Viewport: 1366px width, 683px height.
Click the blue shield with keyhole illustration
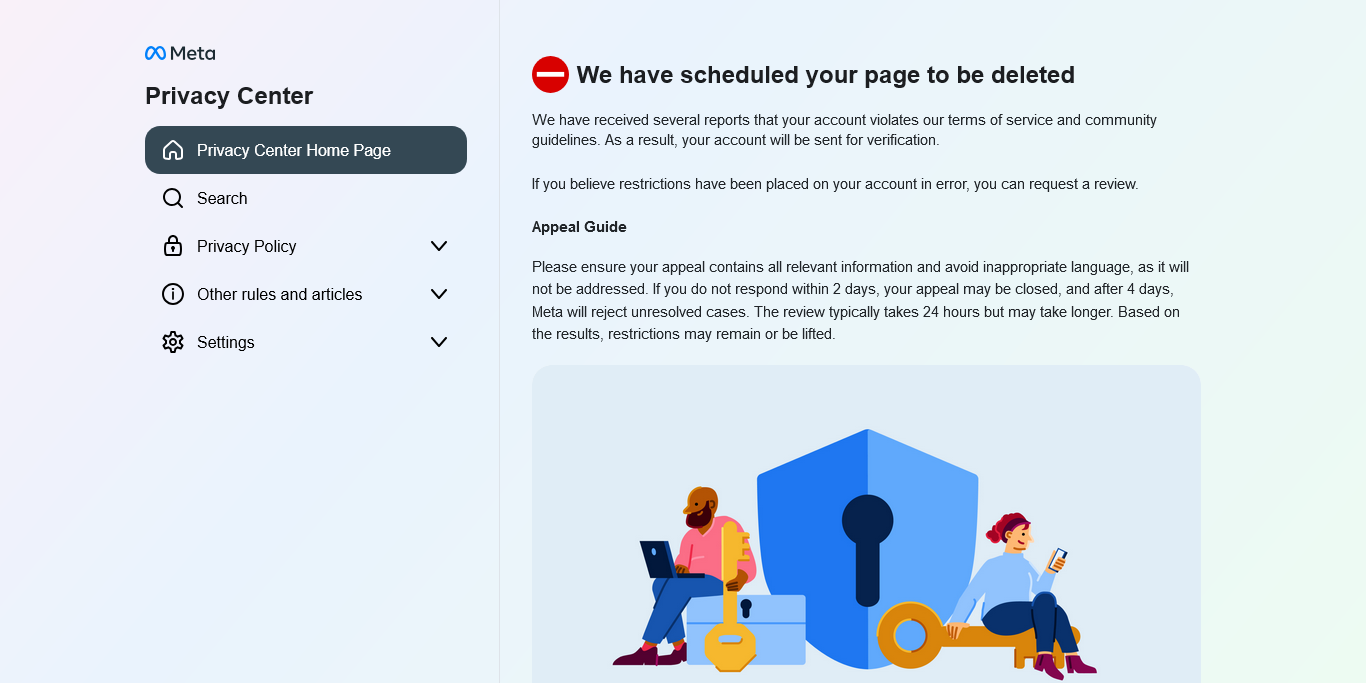(x=867, y=549)
